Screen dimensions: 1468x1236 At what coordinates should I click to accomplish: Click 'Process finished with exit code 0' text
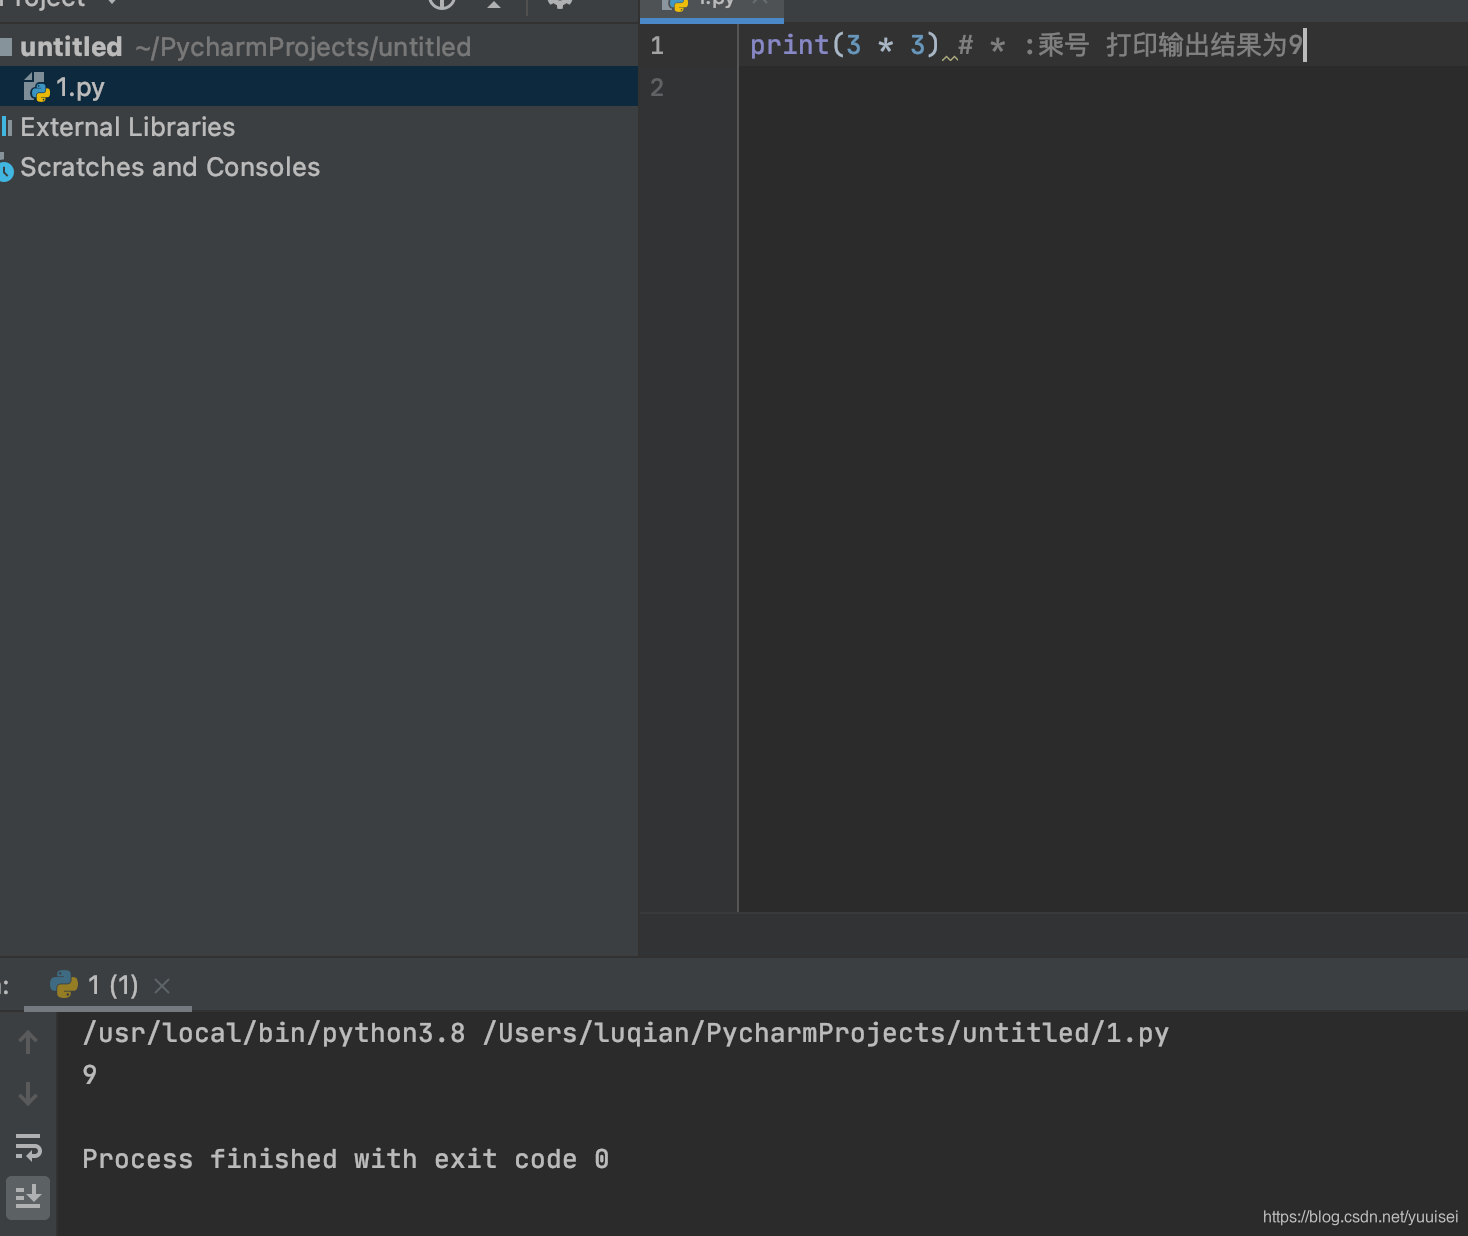pos(345,1159)
